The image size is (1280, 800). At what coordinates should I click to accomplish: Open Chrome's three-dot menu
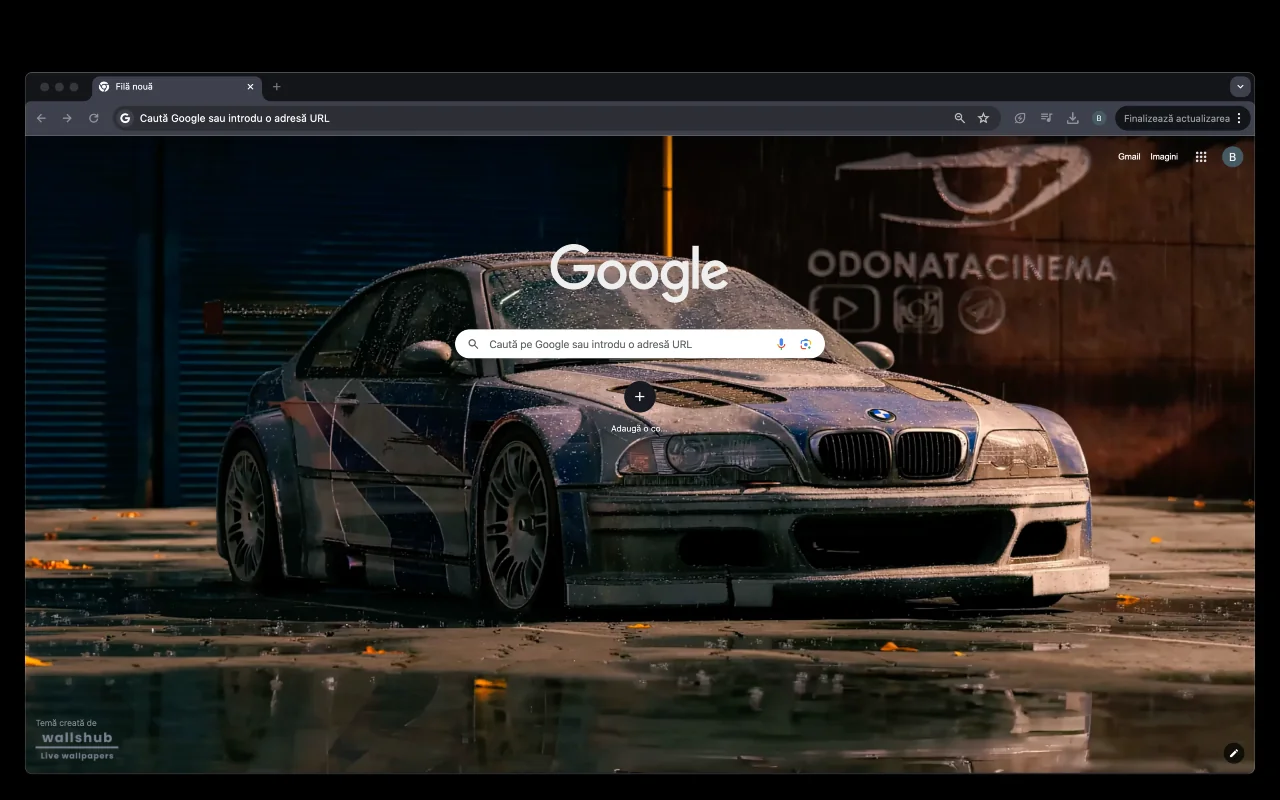click(1239, 118)
